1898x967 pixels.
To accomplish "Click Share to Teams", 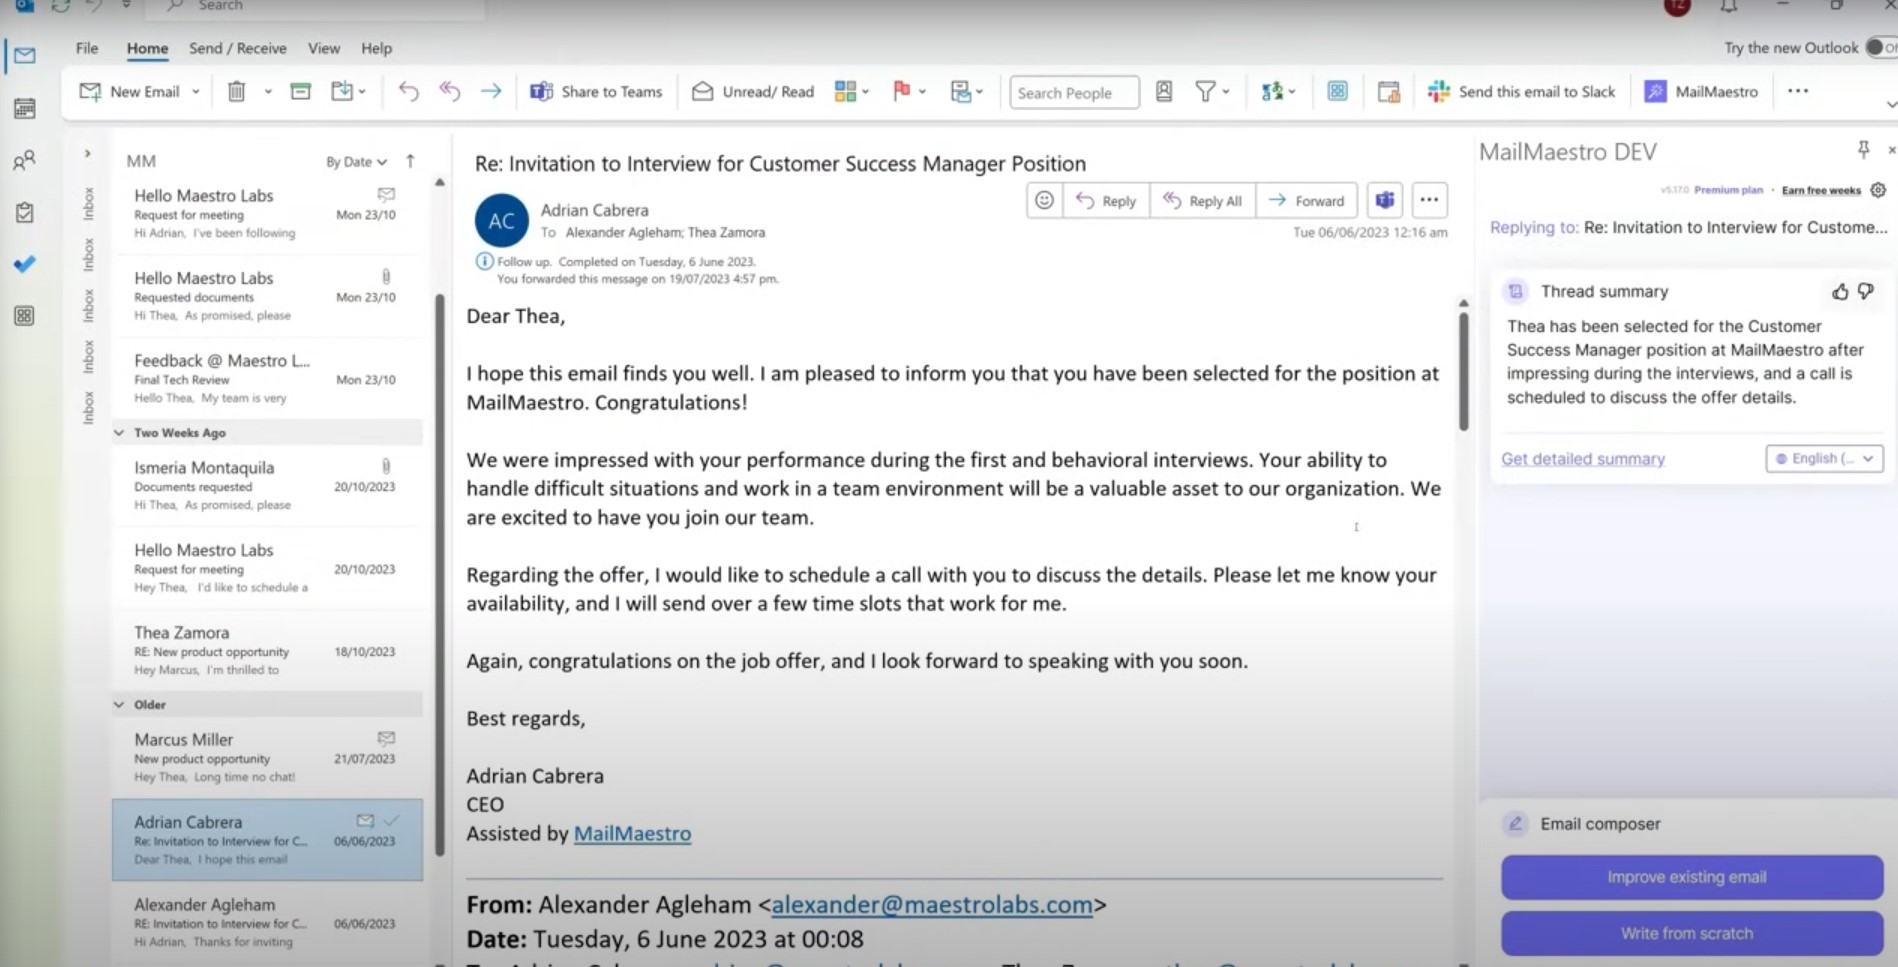I will click(x=596, y=92).
